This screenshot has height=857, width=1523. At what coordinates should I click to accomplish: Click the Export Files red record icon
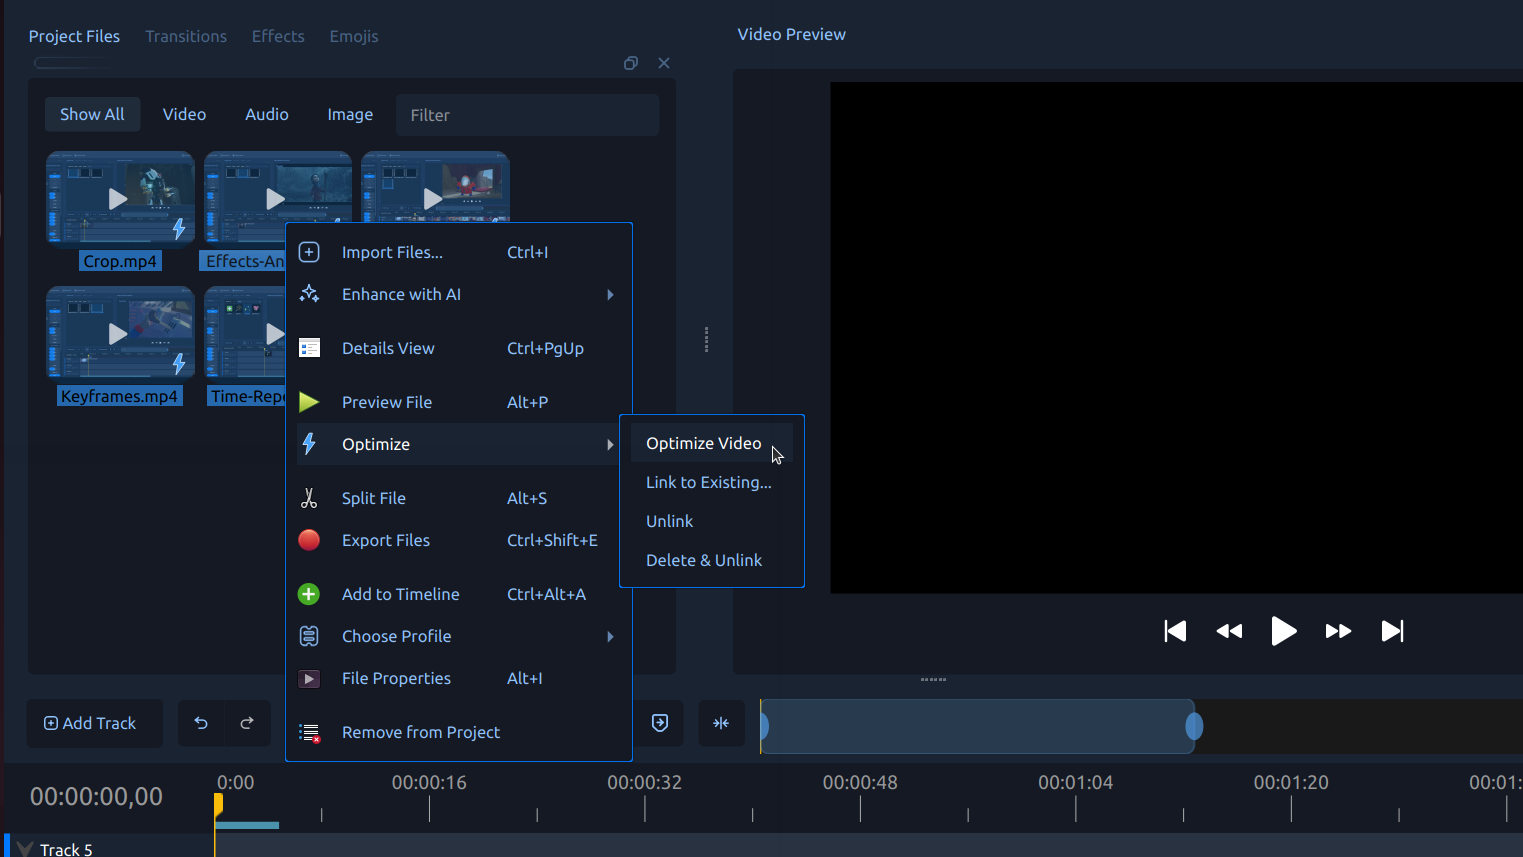309,539
